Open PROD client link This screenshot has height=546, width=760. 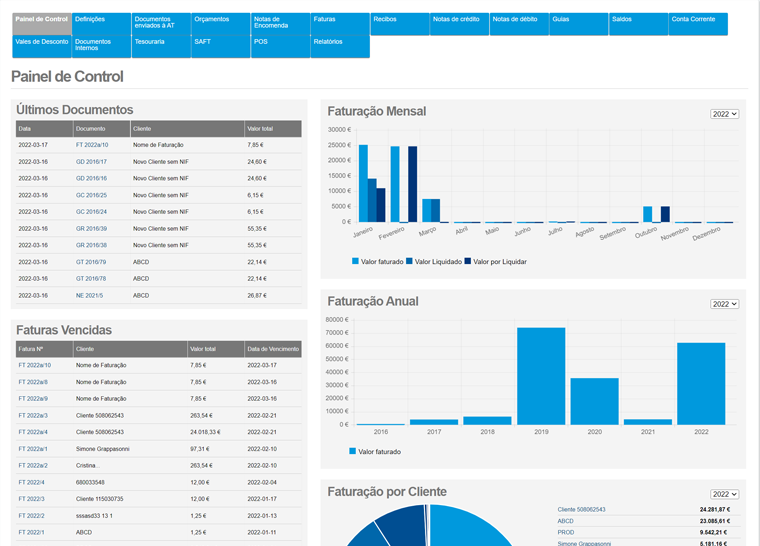[566, 532]
